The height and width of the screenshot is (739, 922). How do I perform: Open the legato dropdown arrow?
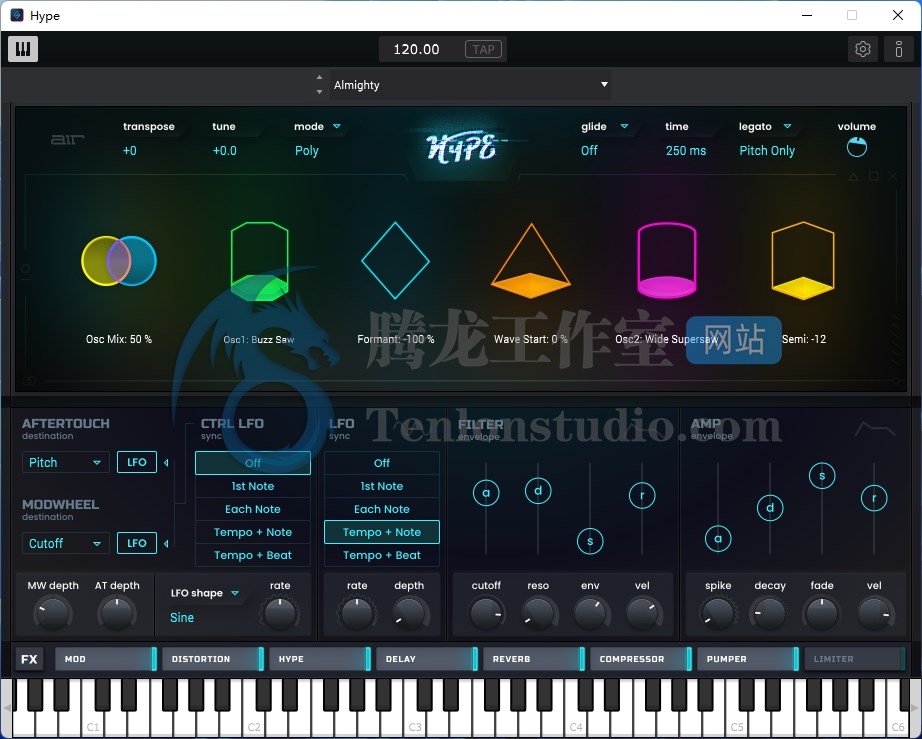(787, 126)
